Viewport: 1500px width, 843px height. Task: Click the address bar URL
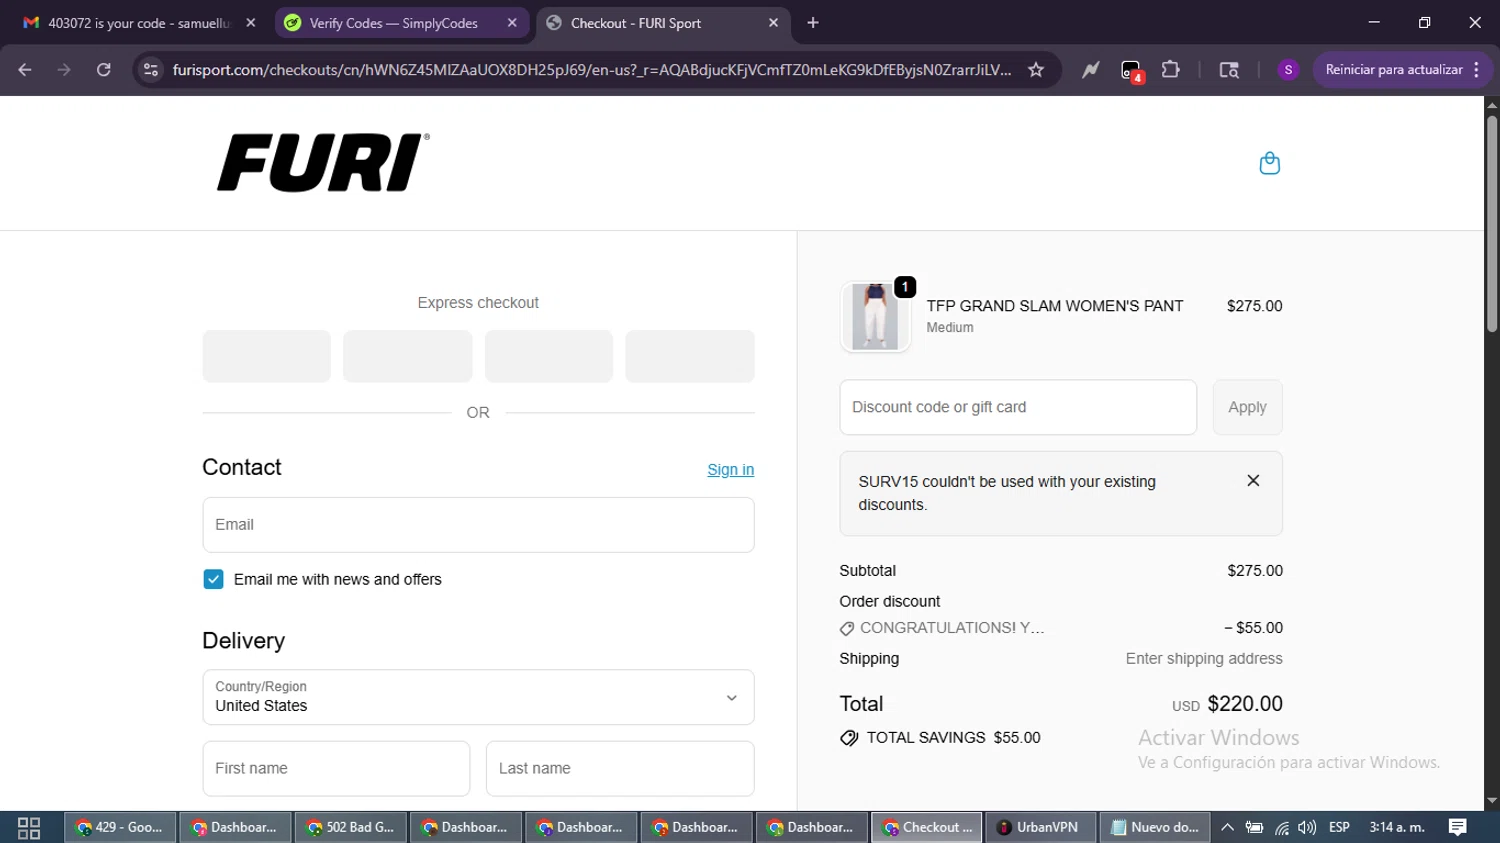pyautogui.click(x=591, y=70)
